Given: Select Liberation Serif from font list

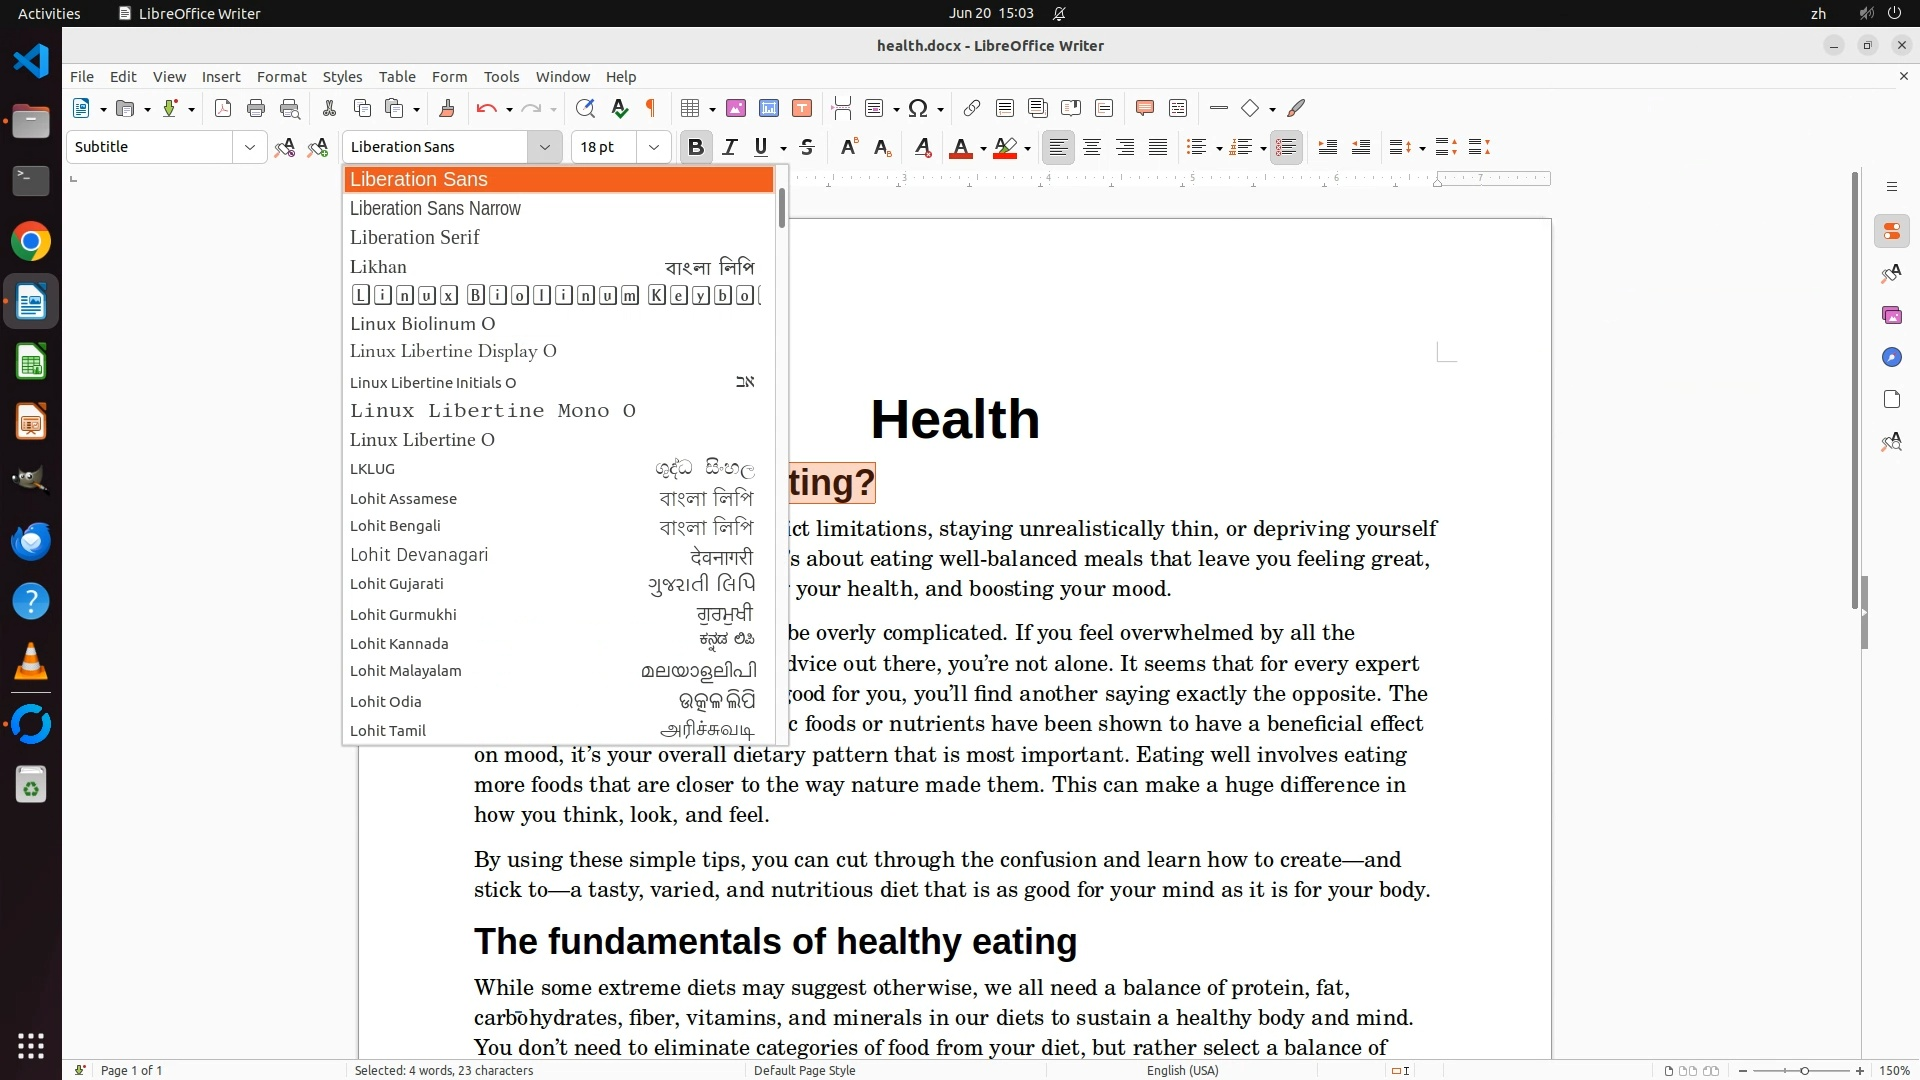Looking at the screenshot, I should tap(415, 237).
